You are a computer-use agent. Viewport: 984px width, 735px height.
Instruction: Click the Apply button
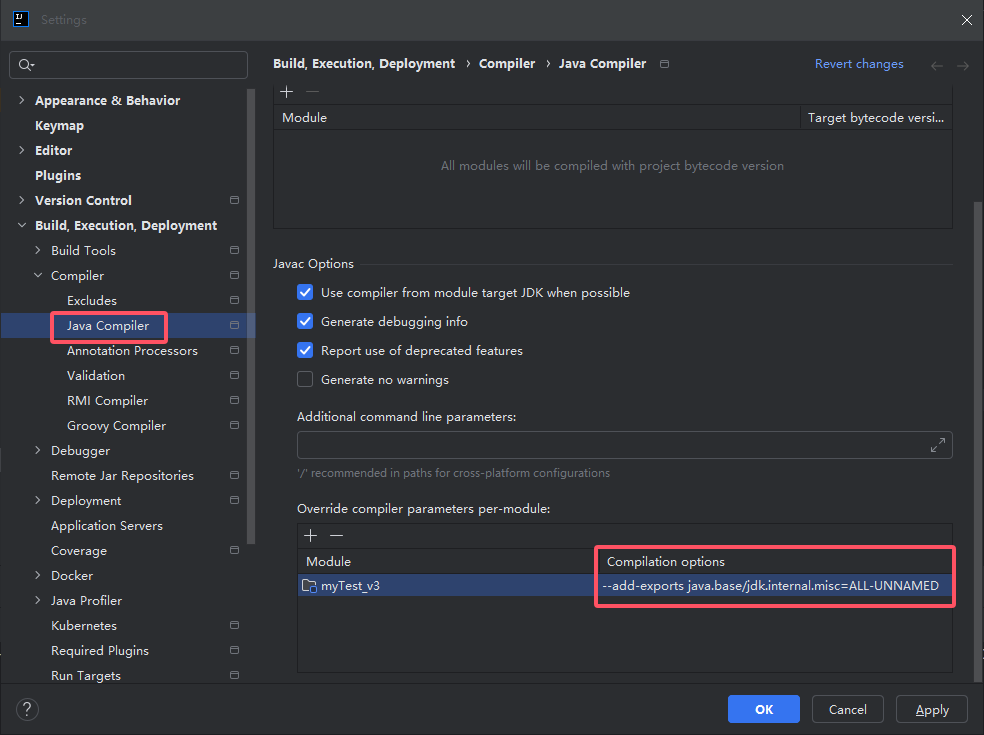click(931, 710)
